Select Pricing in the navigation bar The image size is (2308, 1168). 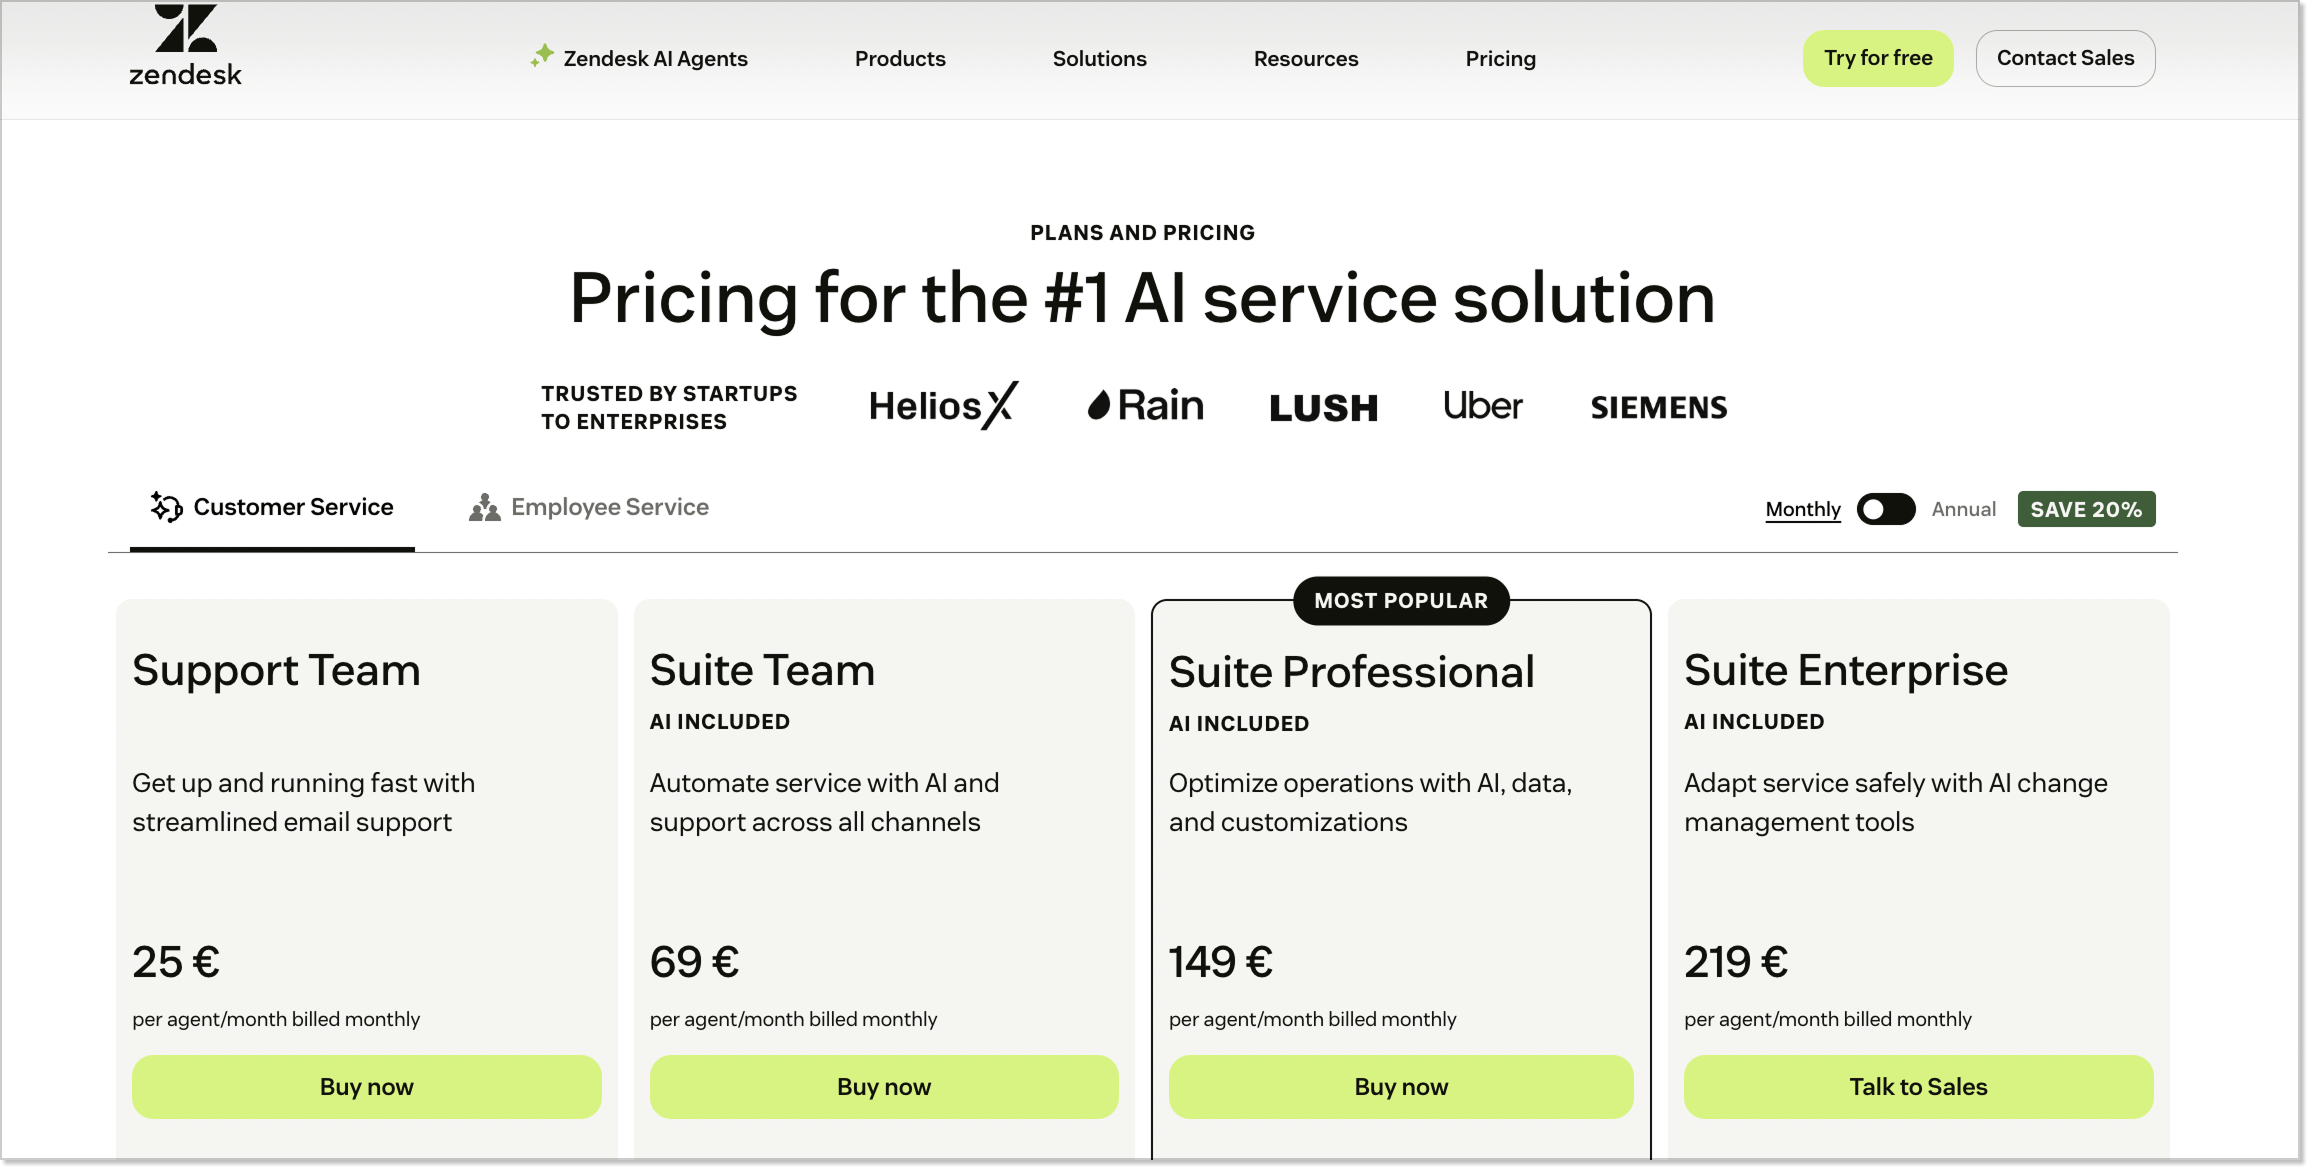point(1500,58)
